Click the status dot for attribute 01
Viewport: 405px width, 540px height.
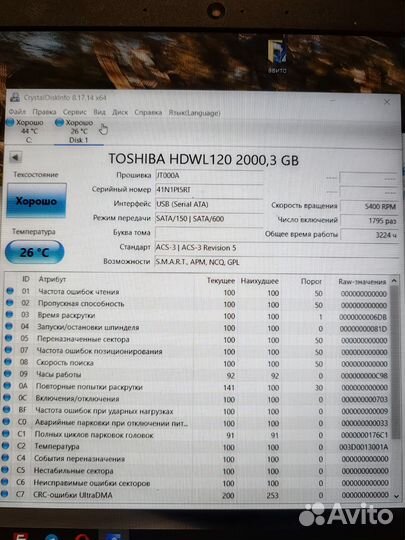click(x=10, y=291)
